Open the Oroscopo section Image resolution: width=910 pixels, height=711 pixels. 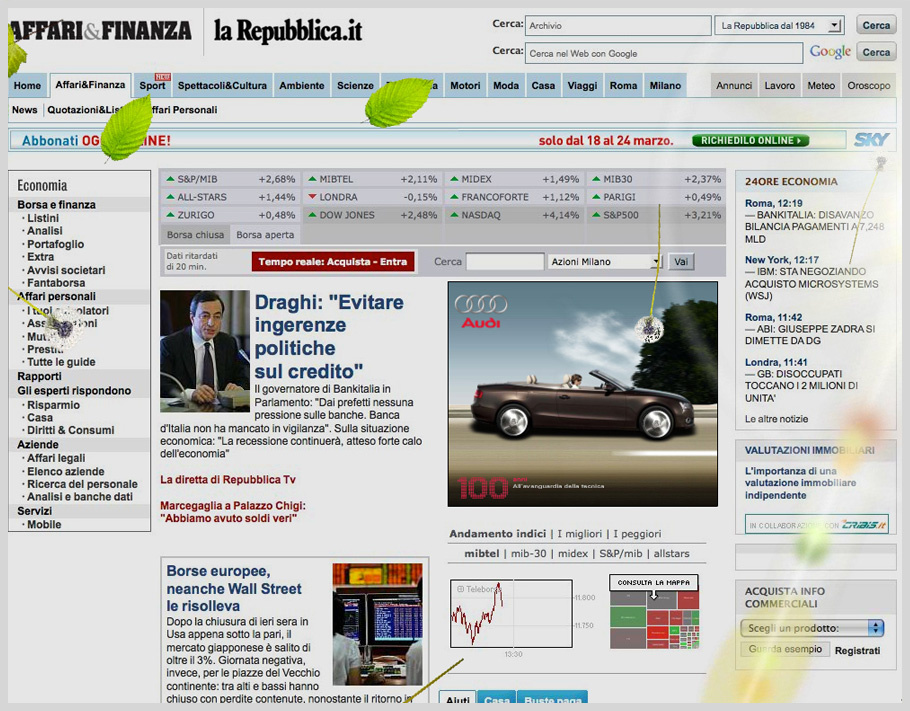click(x=869, y=85)
